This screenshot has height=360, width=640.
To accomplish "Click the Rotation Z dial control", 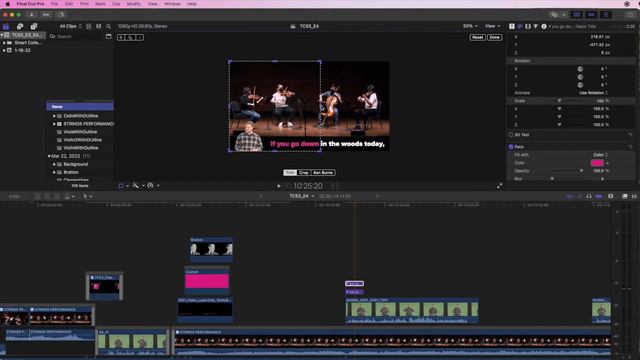I will 580,85.
